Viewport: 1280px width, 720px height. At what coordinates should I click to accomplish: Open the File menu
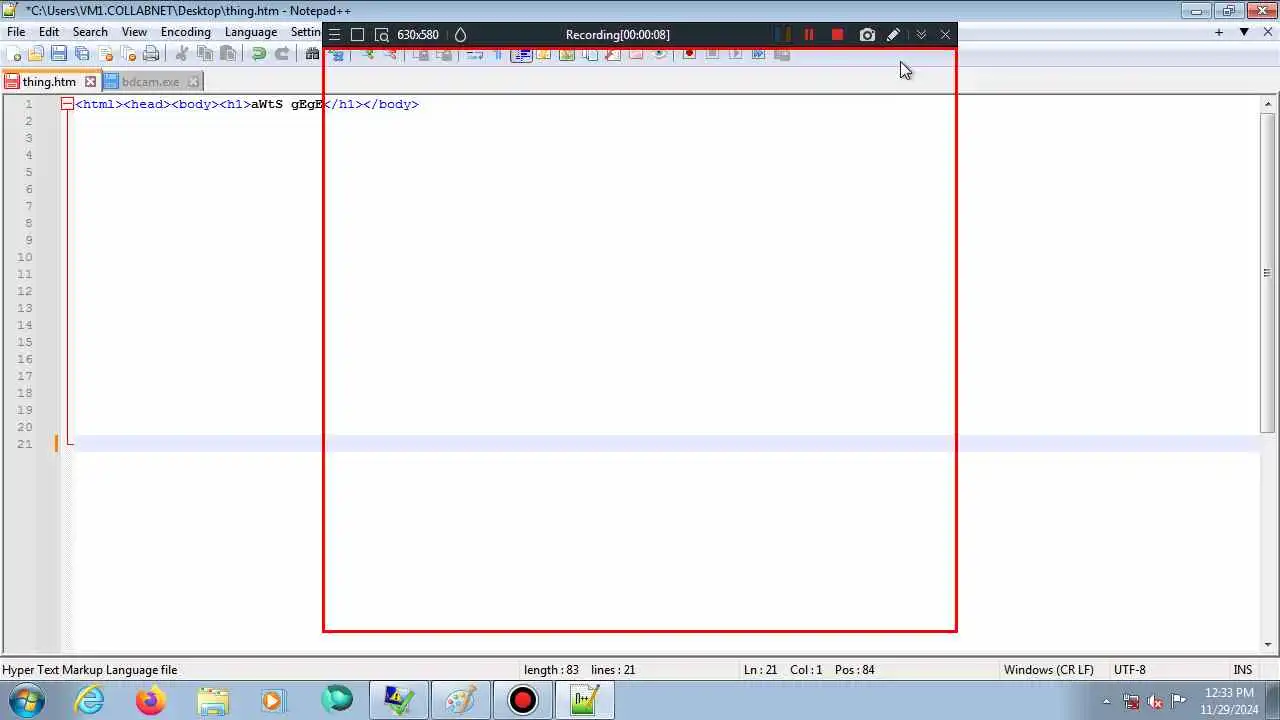coord(16,32)
